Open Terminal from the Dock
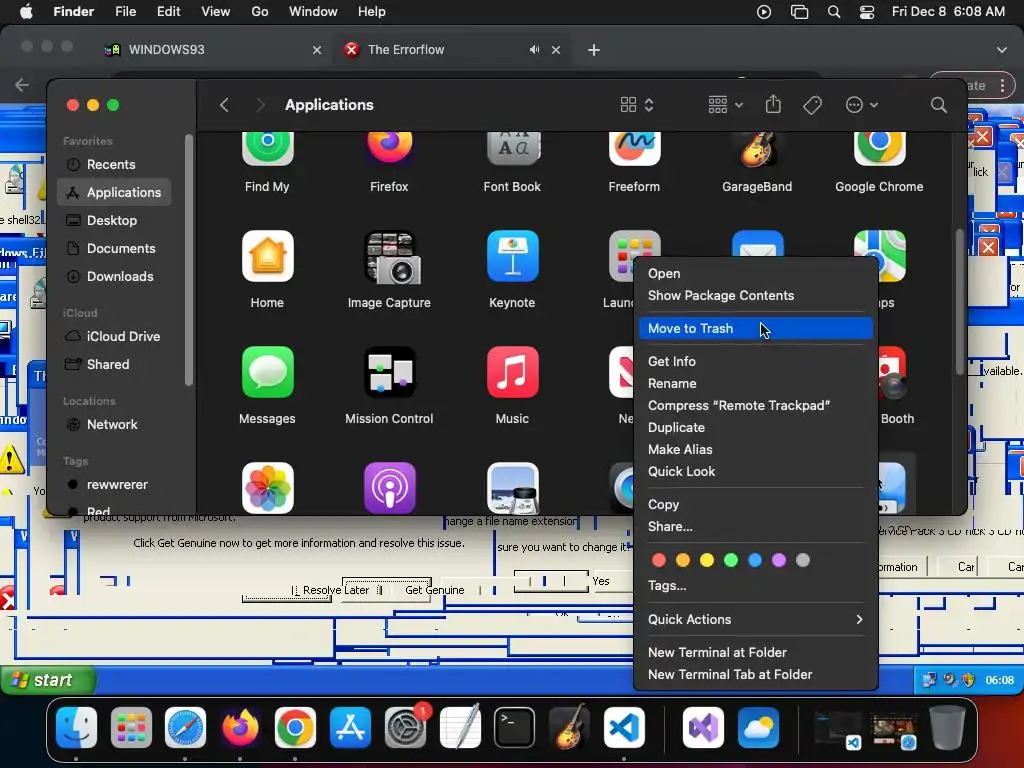The image size is (1024, 768). click(514, 727)
